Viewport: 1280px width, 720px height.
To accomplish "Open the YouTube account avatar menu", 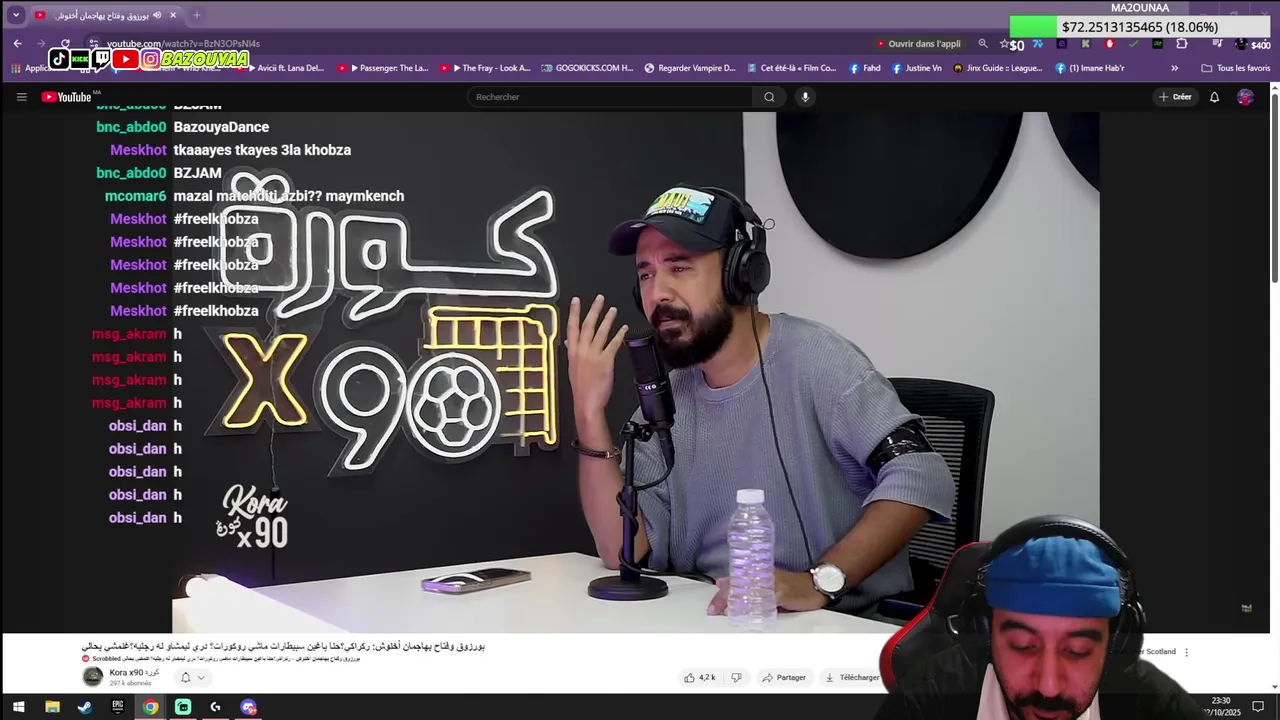I will click(1245, 97).
